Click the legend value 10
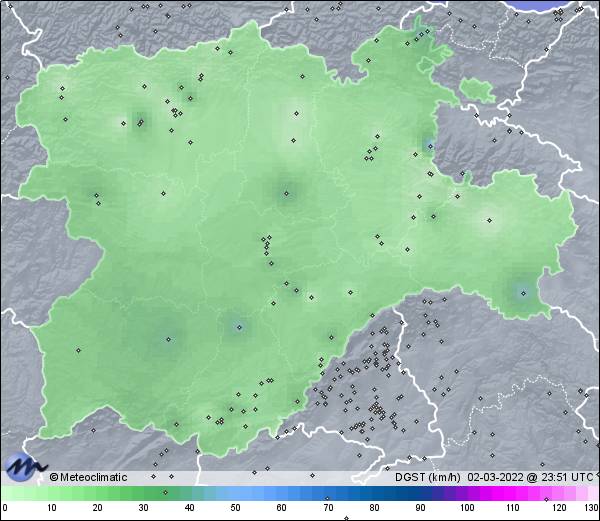 [51, 508]
